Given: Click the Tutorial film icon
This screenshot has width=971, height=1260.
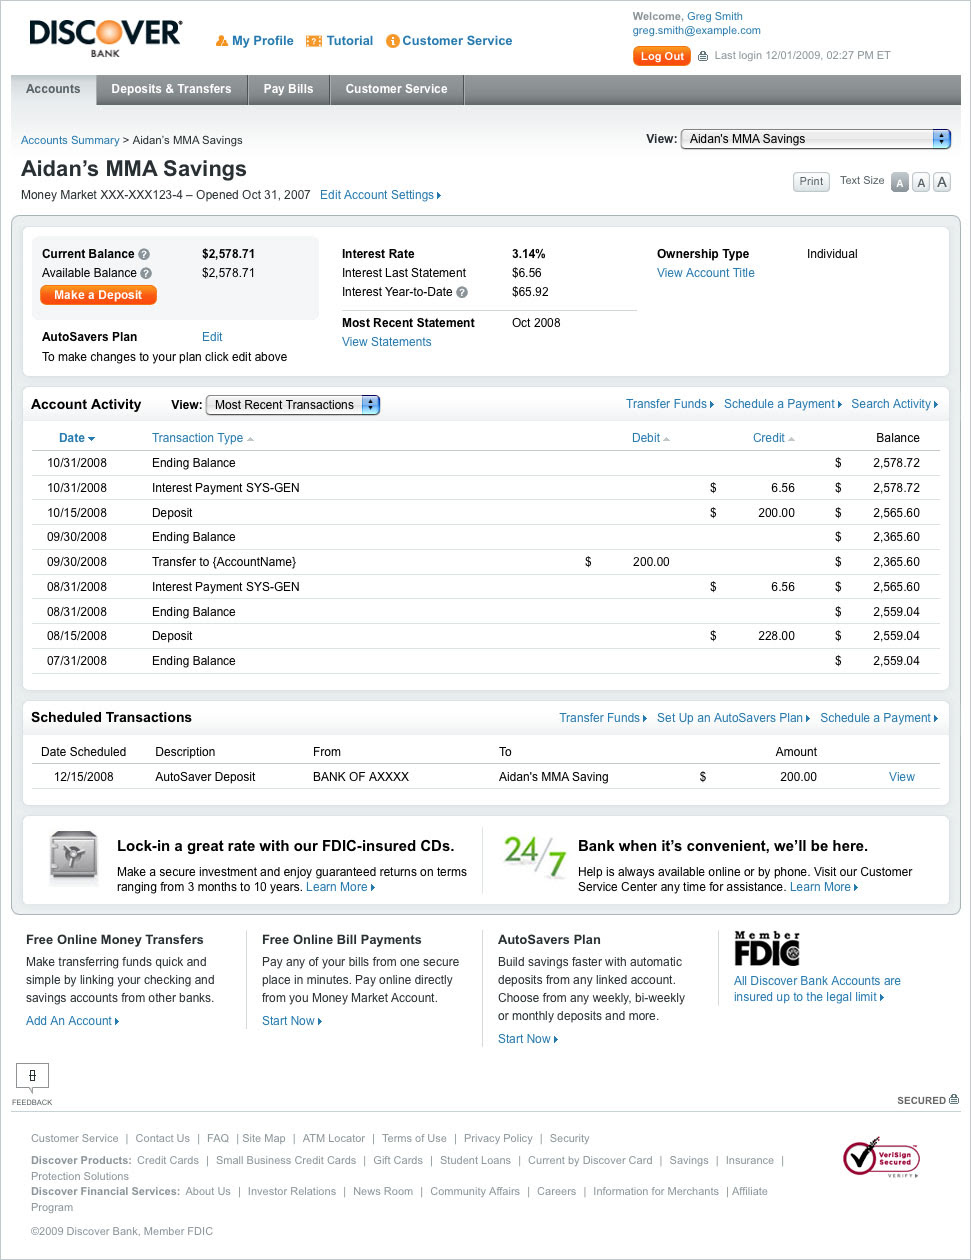Looking at the screenshot, I should click(313, 41).
